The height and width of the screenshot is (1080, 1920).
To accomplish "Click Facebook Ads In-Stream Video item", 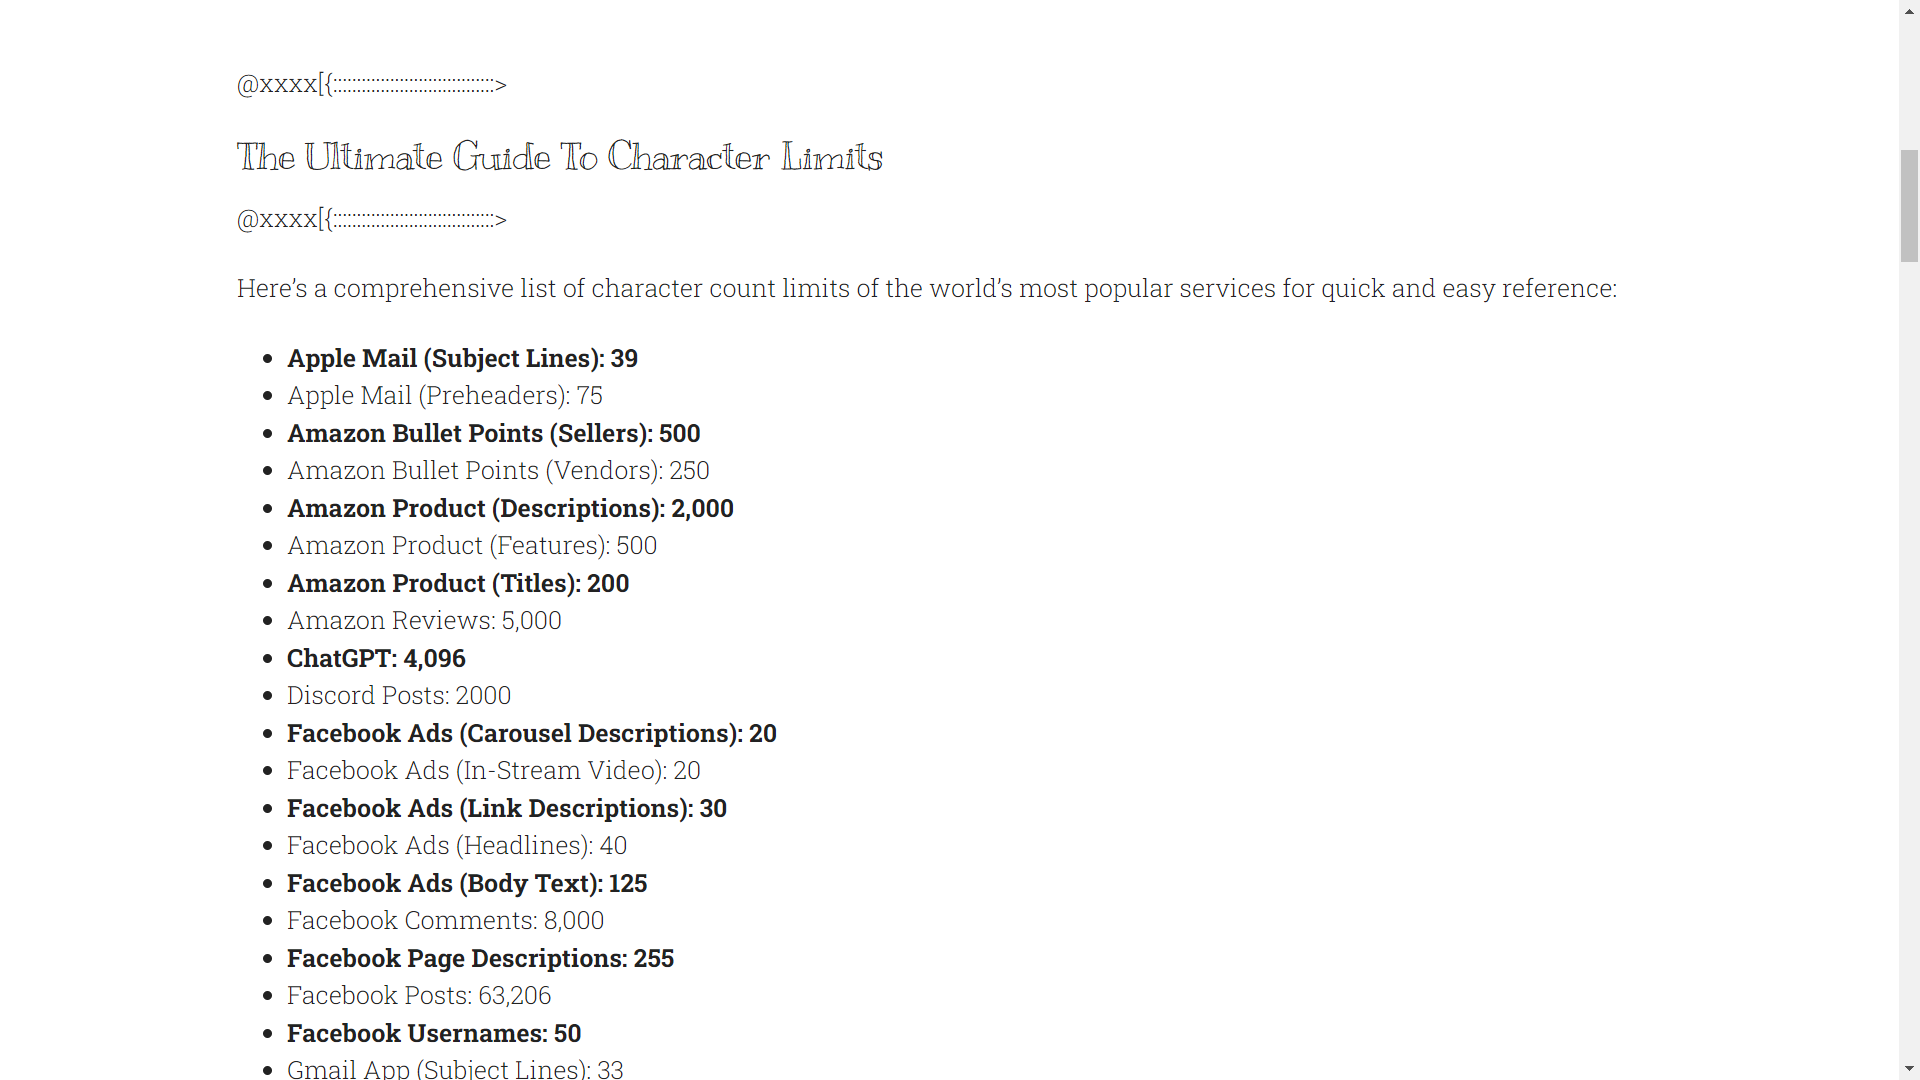I will coord(494,770).
